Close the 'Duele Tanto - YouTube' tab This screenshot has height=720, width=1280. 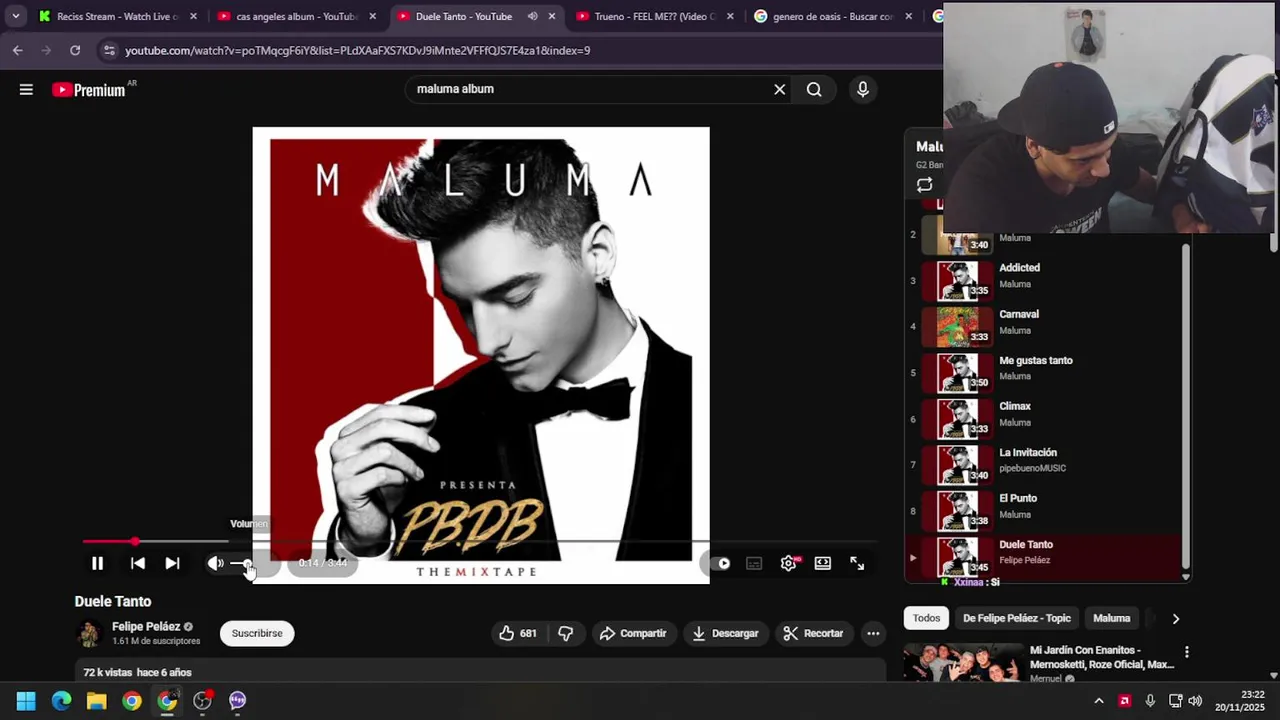coord(551,16)
